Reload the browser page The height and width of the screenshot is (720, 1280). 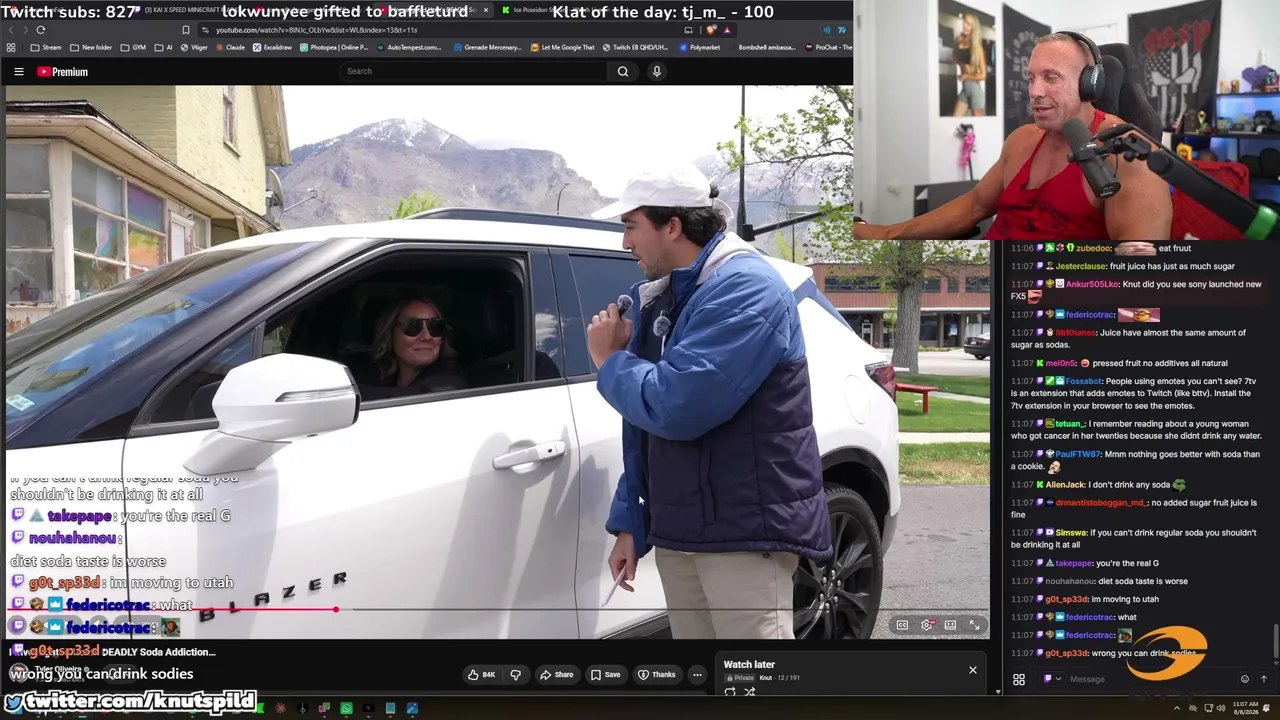coord(40,30)
